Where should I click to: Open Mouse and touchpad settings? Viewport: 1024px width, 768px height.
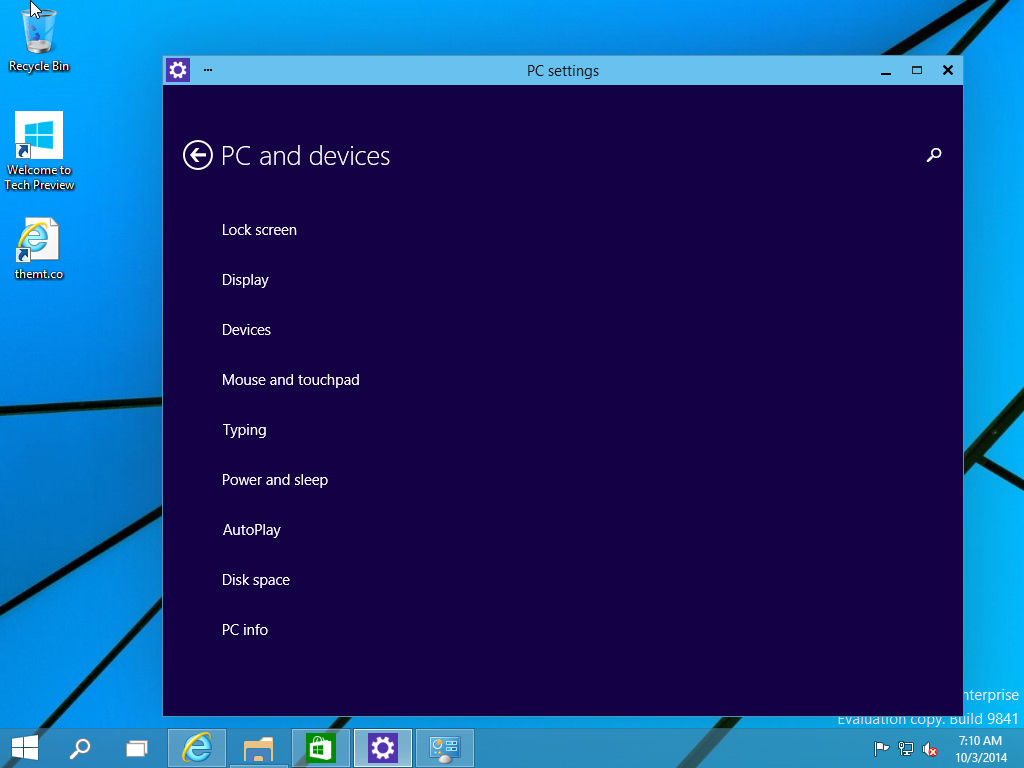290,380
